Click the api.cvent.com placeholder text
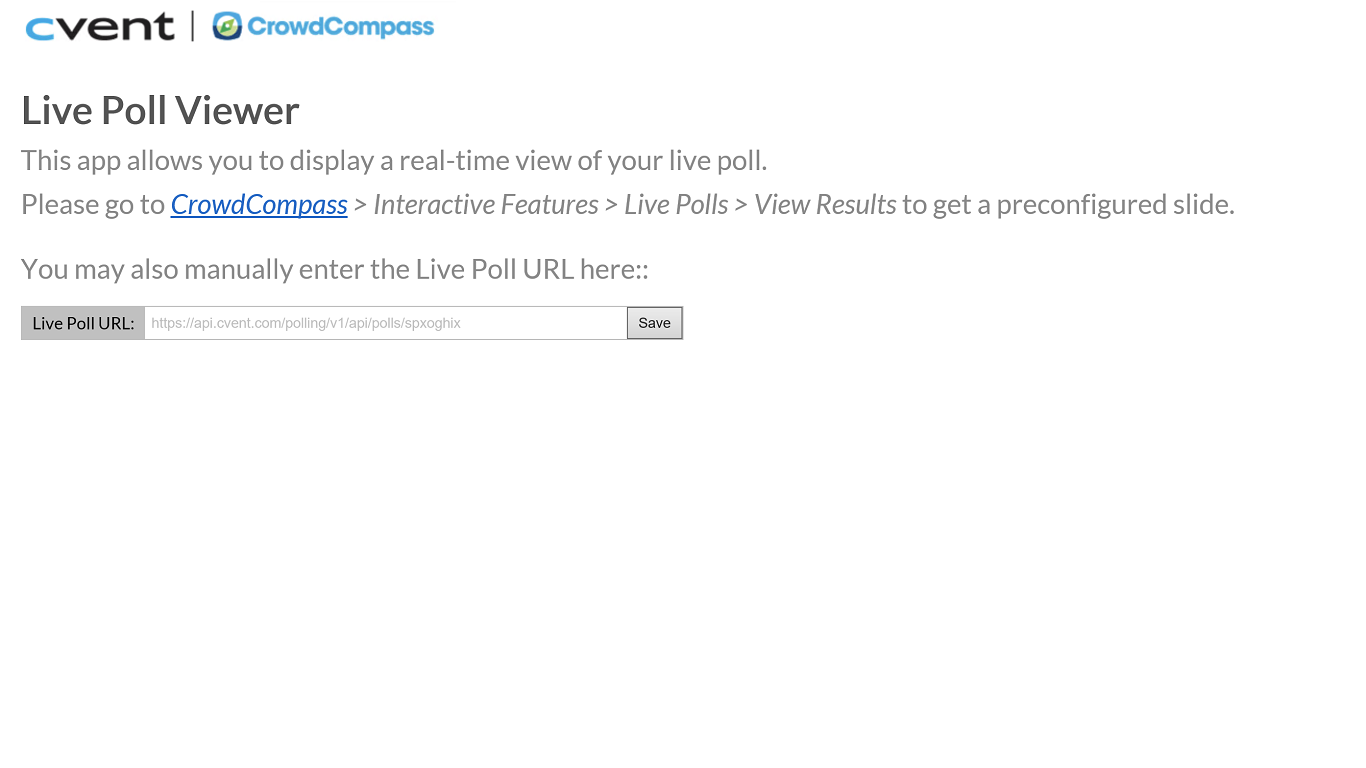The width and height of the screenshot is (1366, 768). point(305,323)
